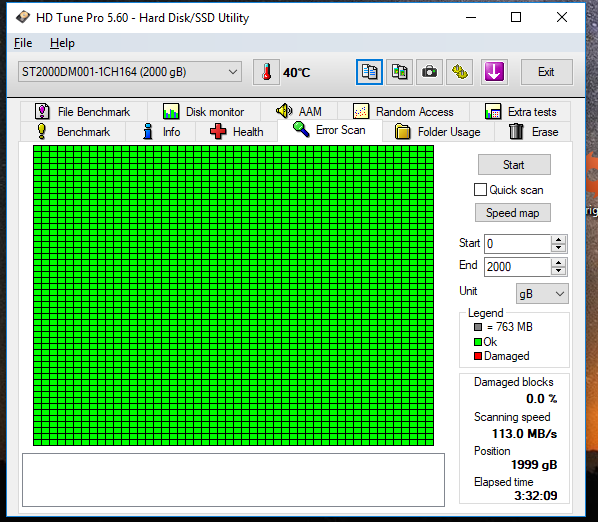Increase the Start value with up arrow

point(559,239)
